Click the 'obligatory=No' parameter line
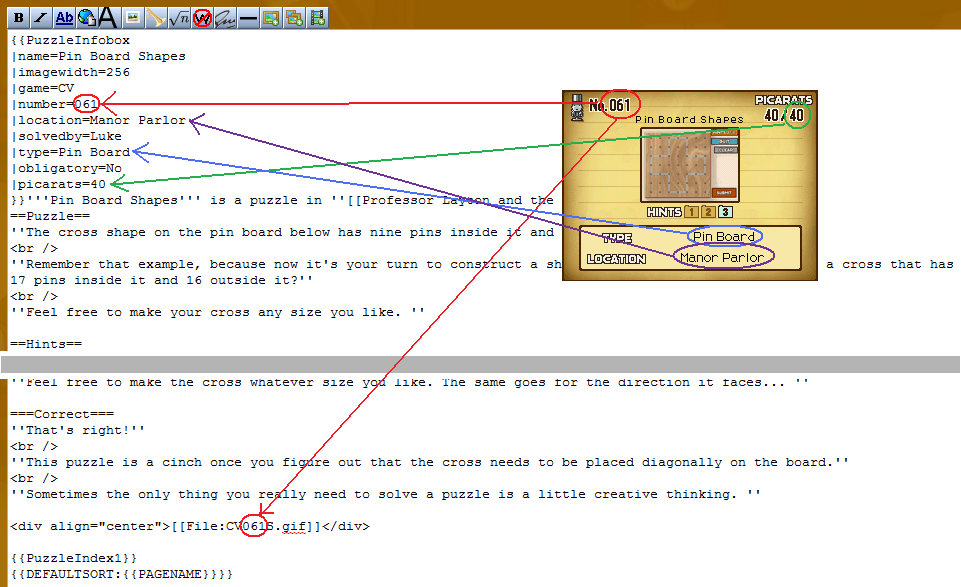The height and width of the screenshot is (587, 961). (66, 168)
